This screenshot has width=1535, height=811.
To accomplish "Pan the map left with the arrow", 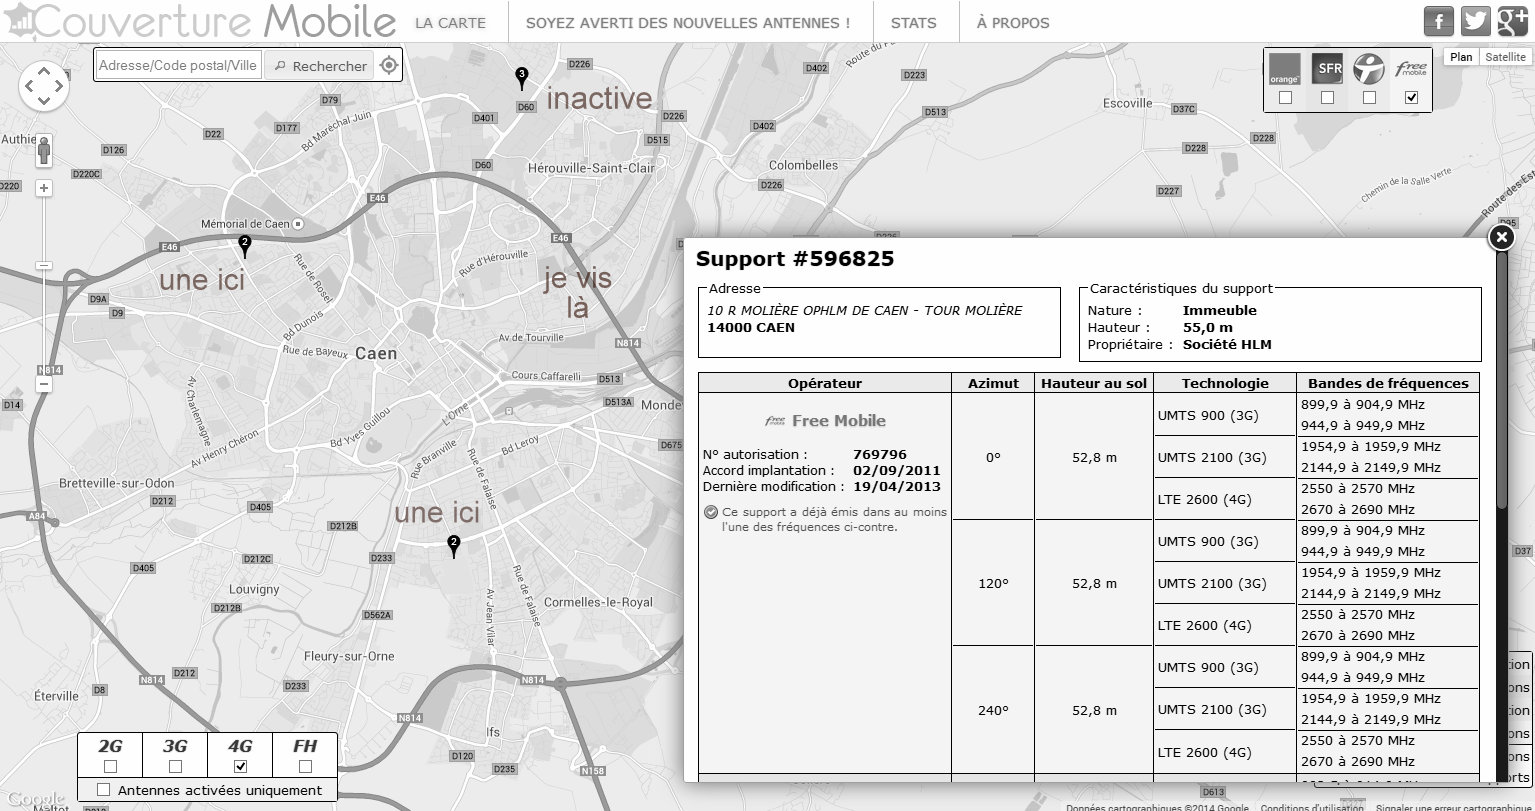I will pyautogui.click(x=27, y=87).
